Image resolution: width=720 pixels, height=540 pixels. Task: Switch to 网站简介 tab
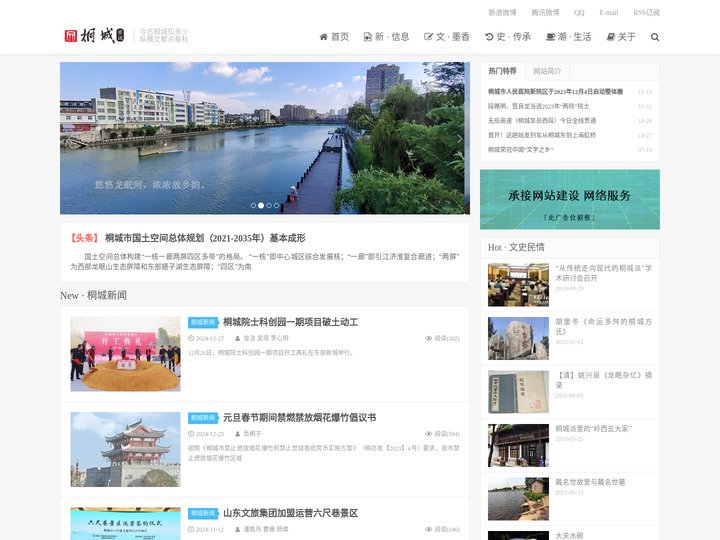click(547, 71)
